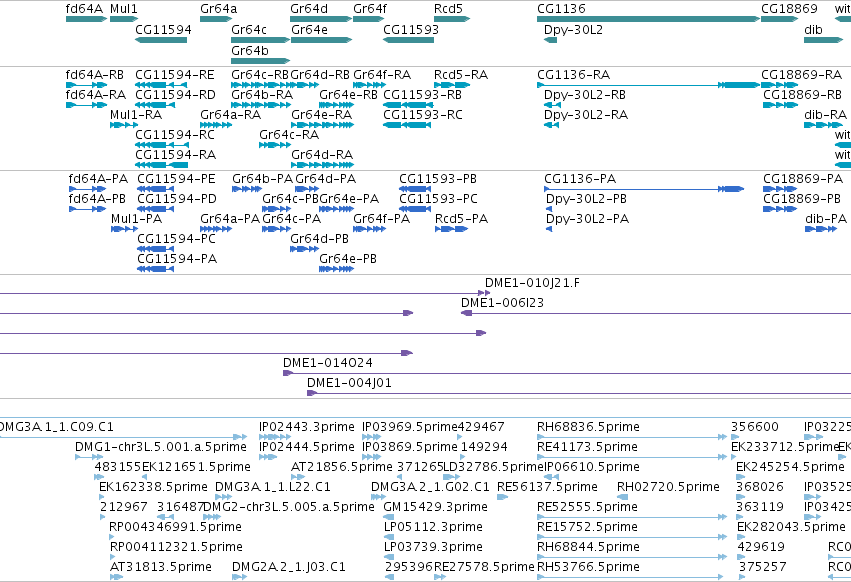Image resolution: width=851 pixels, height=582 pixels.
Task: Click transcript dib-RA
Action: tap(825, 115)
